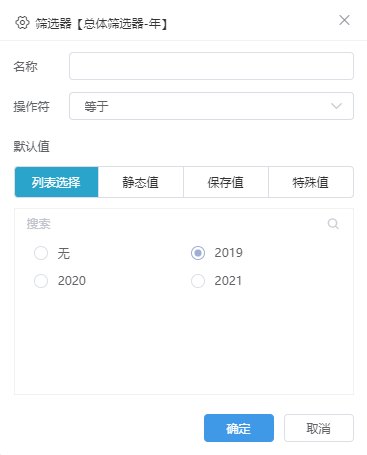Viewport: 367px width, 455px height.
Task: Click the 默认值 section label
Action: point(32,146)
